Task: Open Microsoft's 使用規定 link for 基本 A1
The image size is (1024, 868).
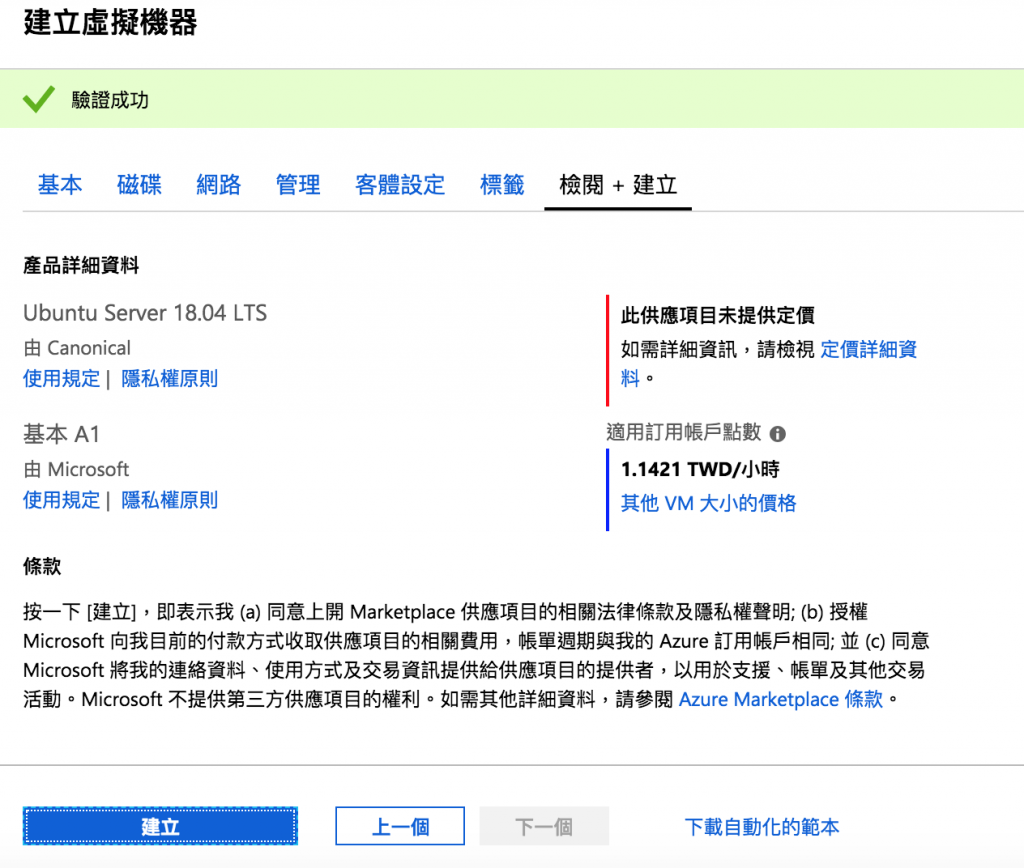Action: tap(61, 500)
